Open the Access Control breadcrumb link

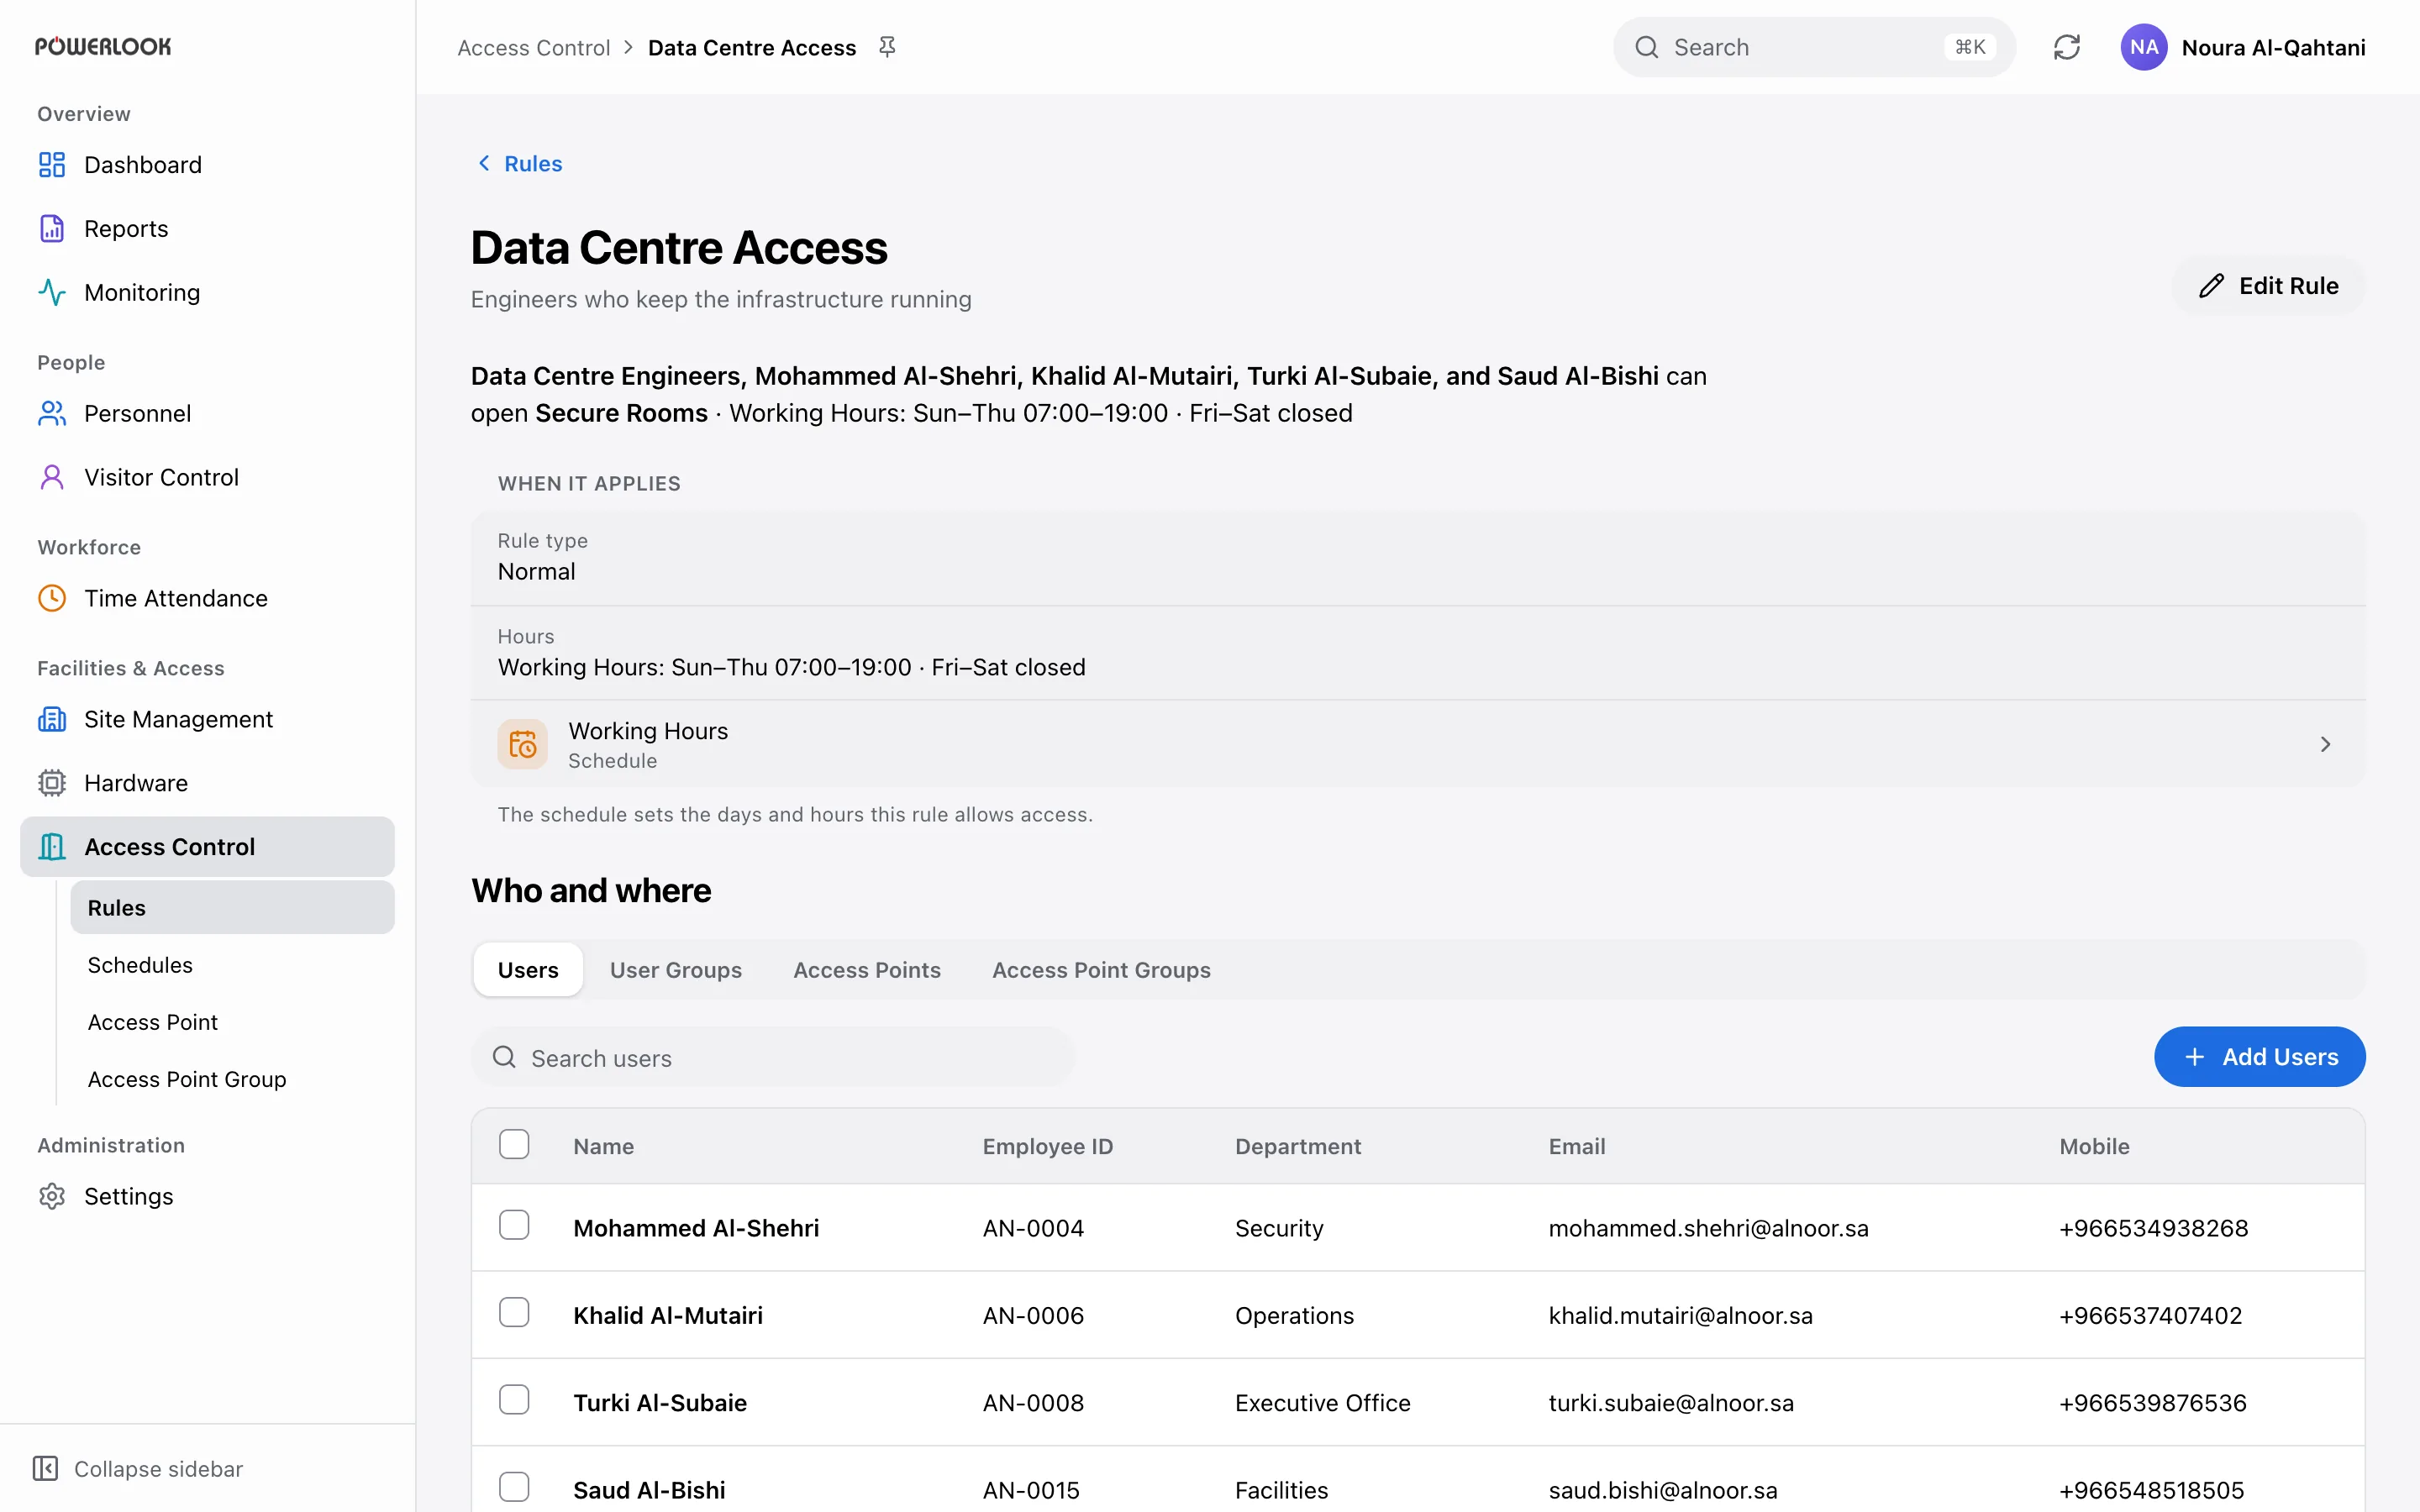tap(534, 47)
